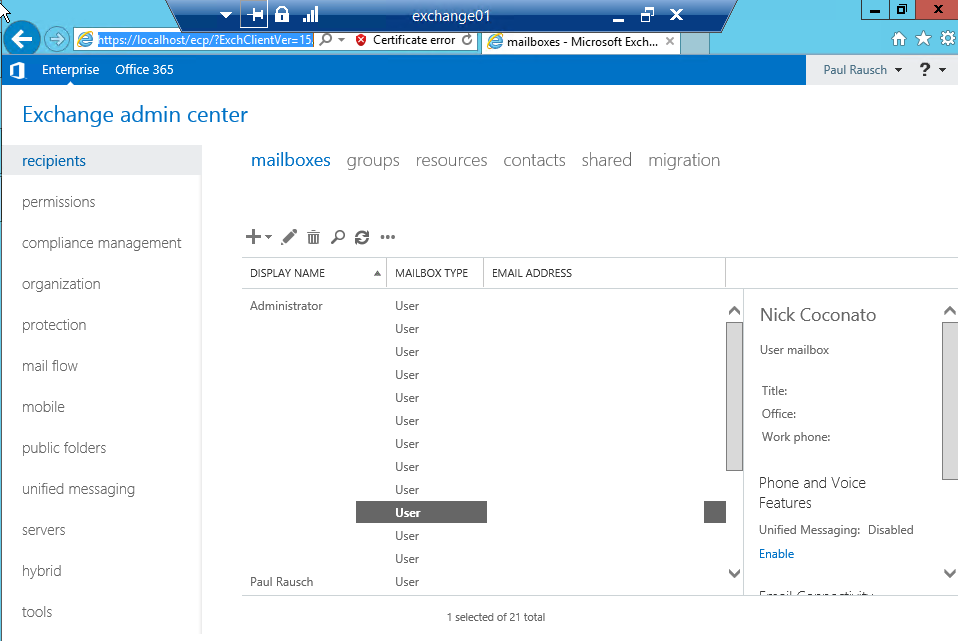Image resolution: width=958 pixels, height=641 pixels.
Task: Click the browser Back arrow button
Action: coord(21,40)
